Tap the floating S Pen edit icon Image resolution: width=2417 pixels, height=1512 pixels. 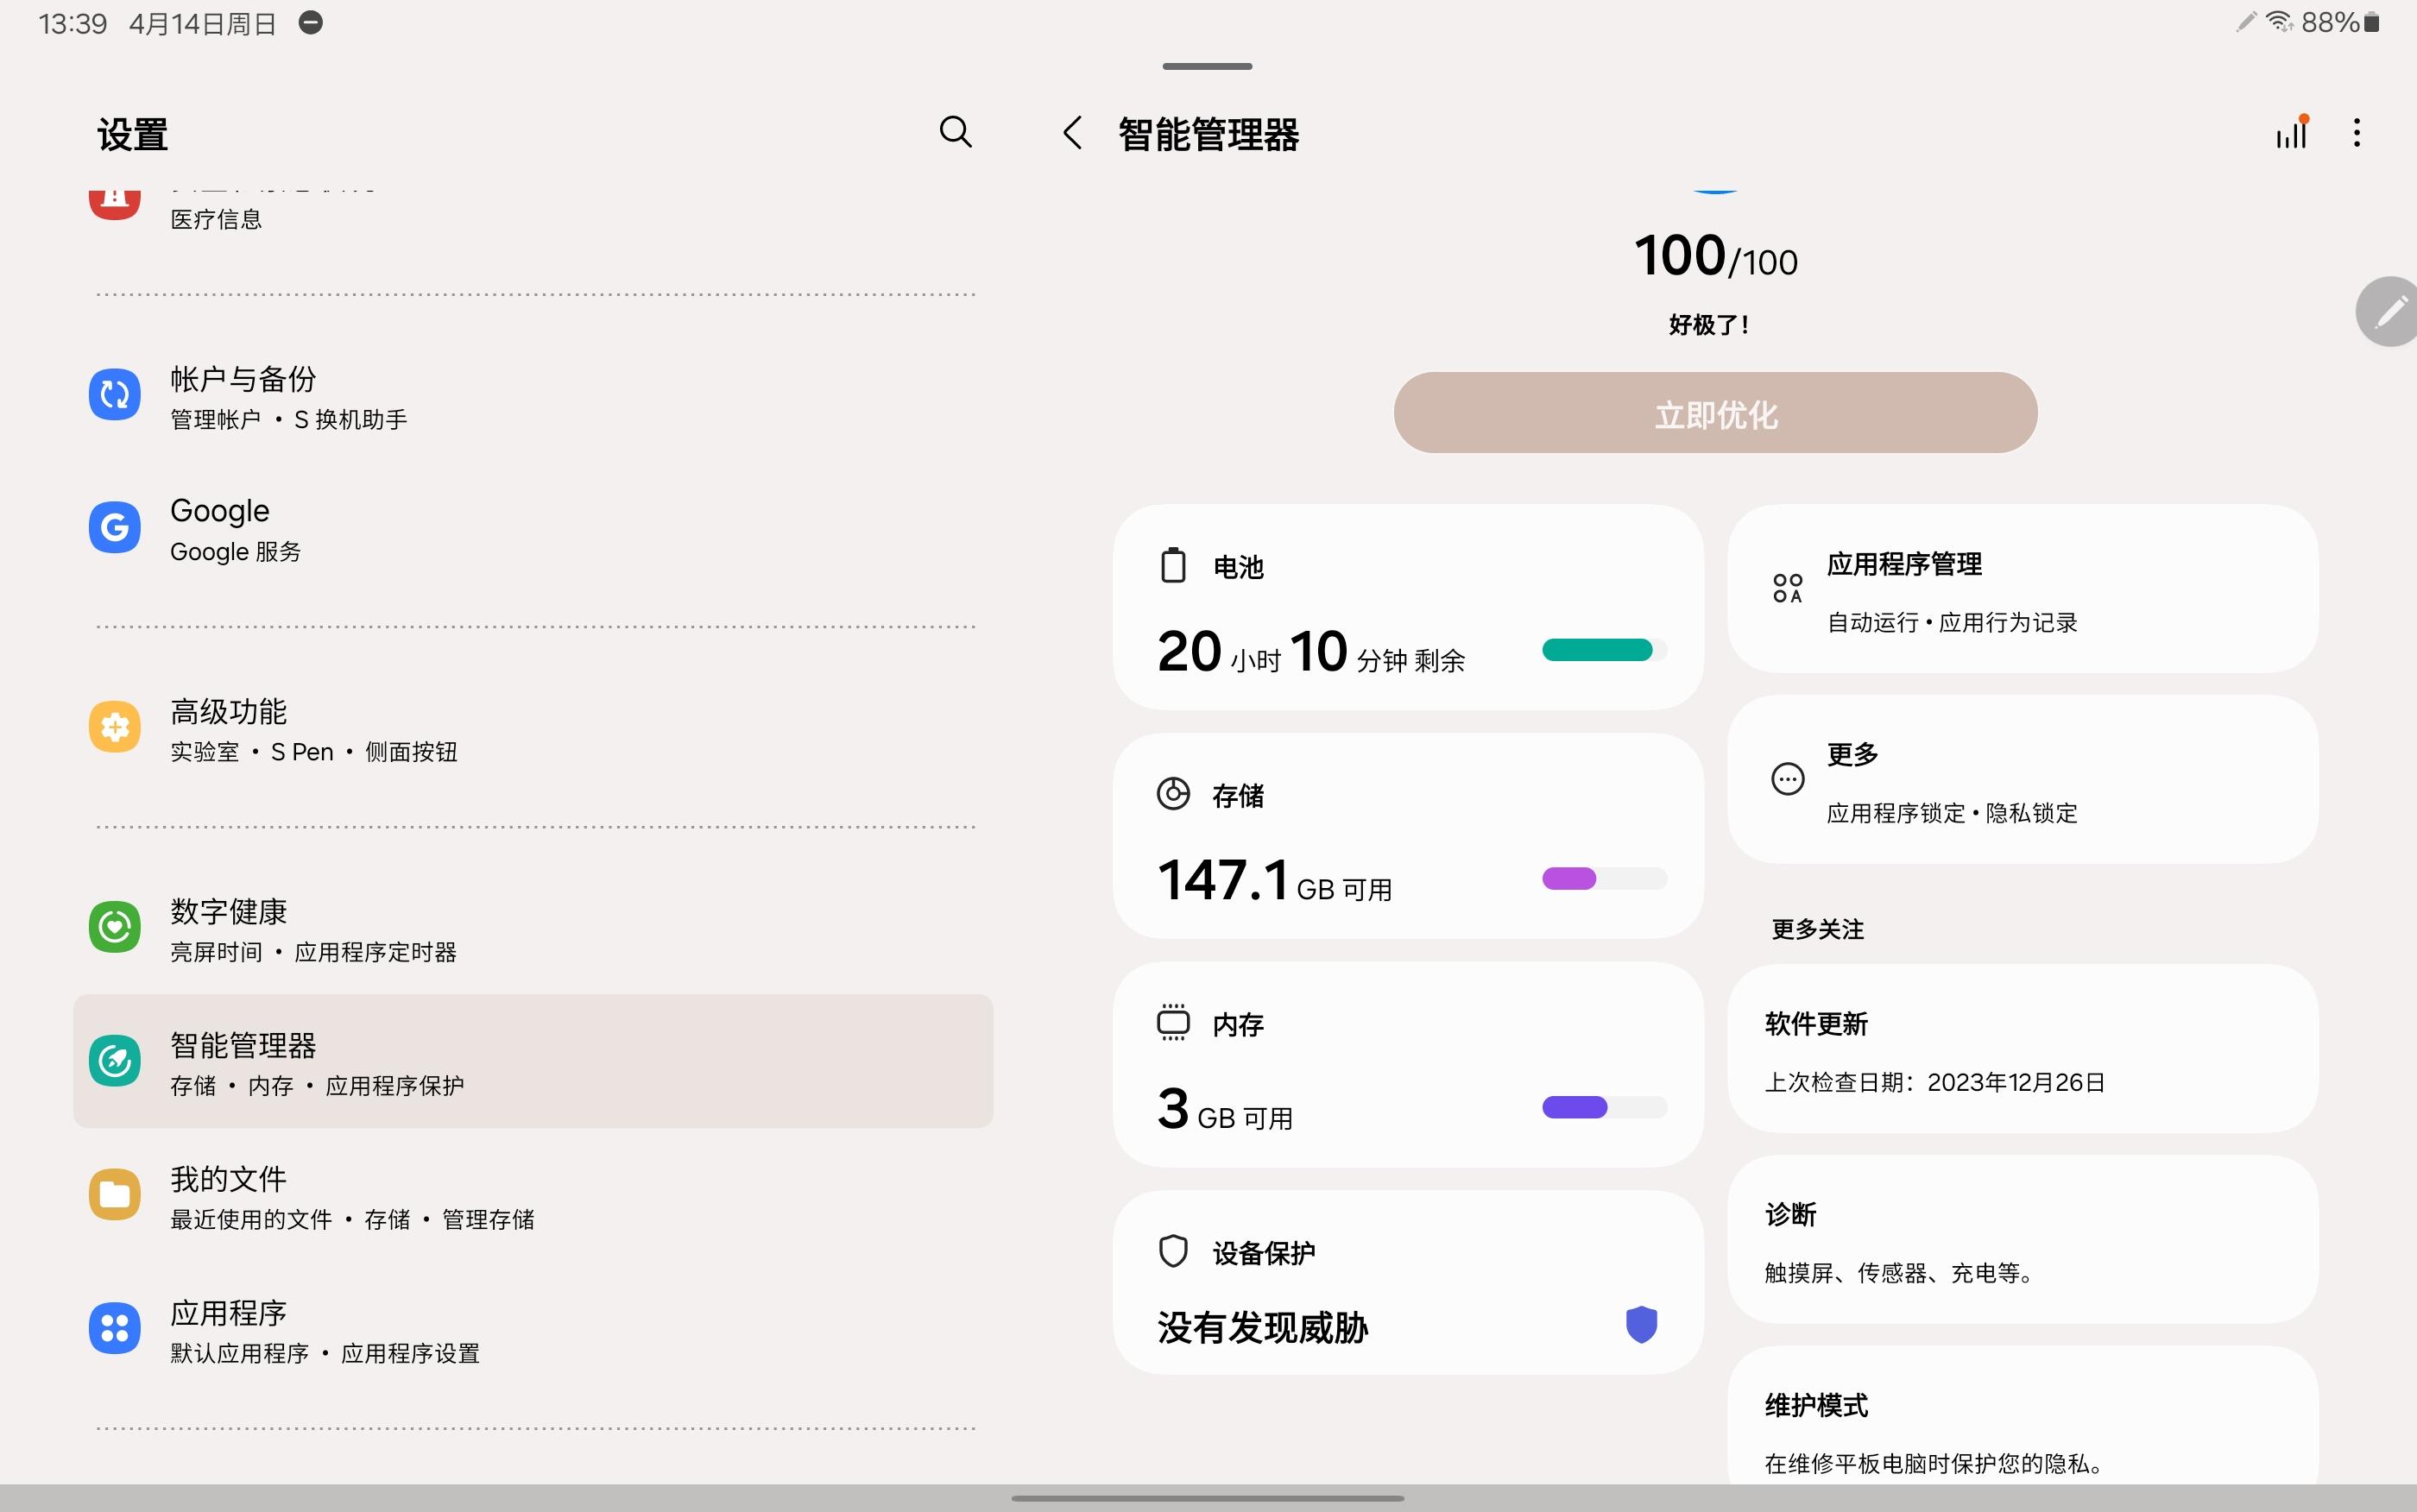click(x=2390, y=312)
